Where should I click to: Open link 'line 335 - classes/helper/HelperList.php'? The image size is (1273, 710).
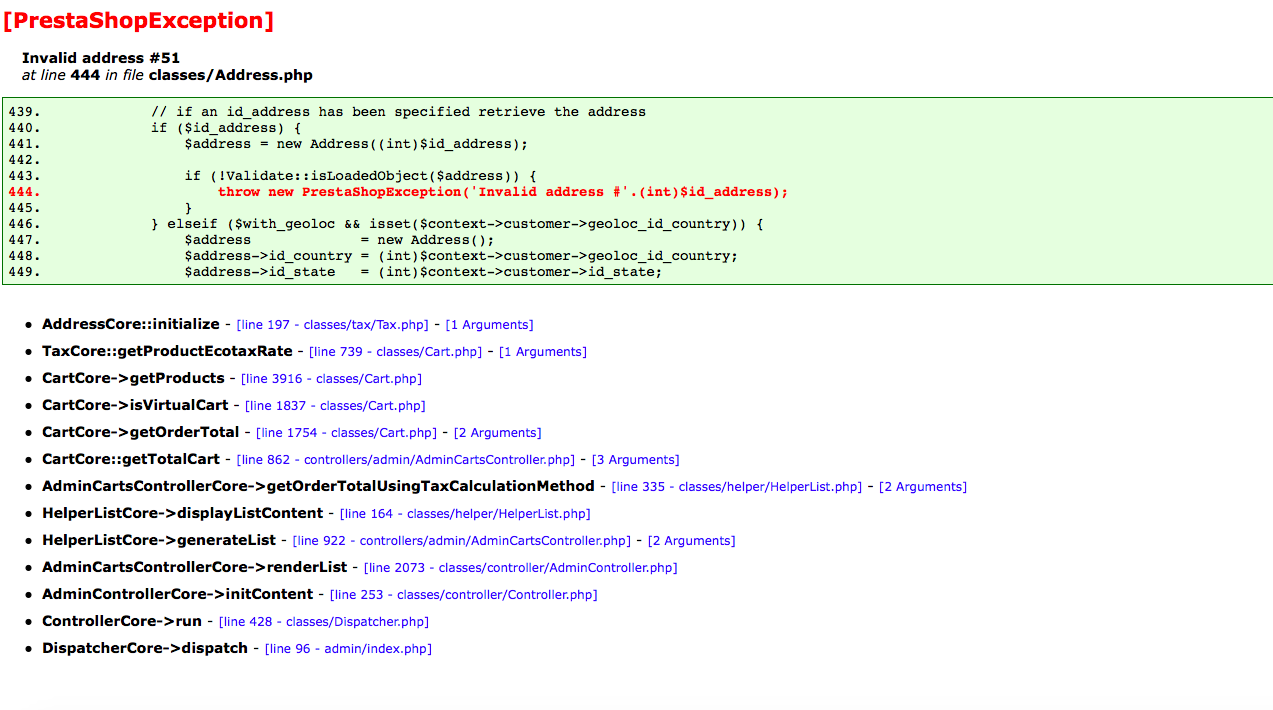coord(737,487)
